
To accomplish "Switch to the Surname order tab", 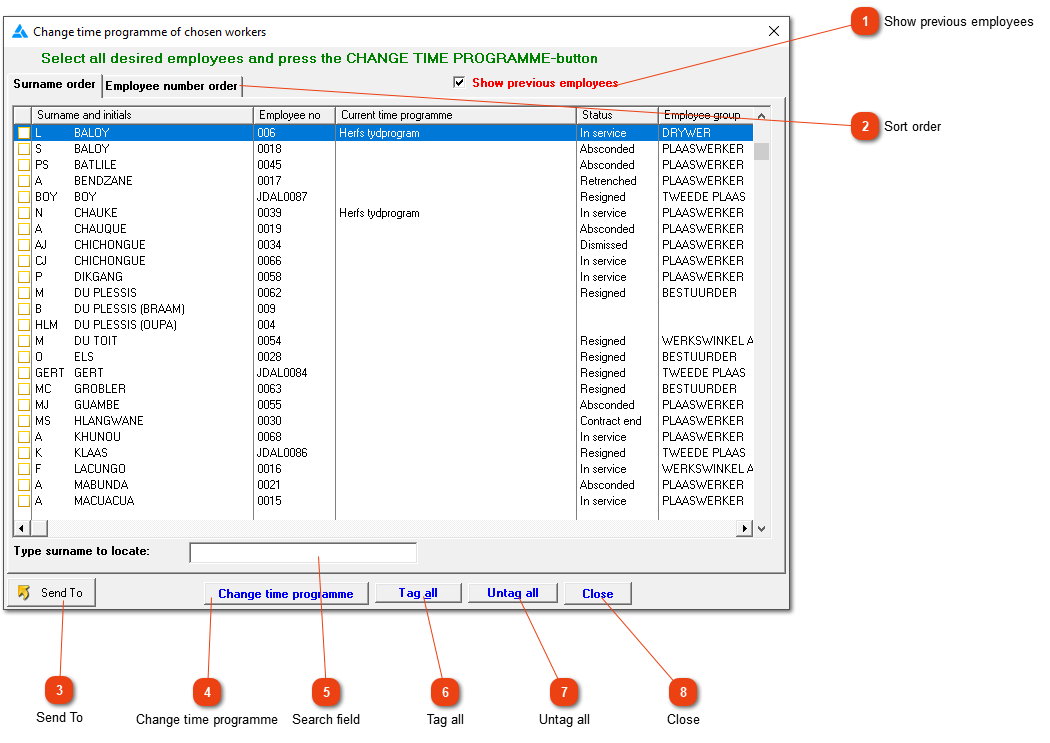I will [54, 84].
